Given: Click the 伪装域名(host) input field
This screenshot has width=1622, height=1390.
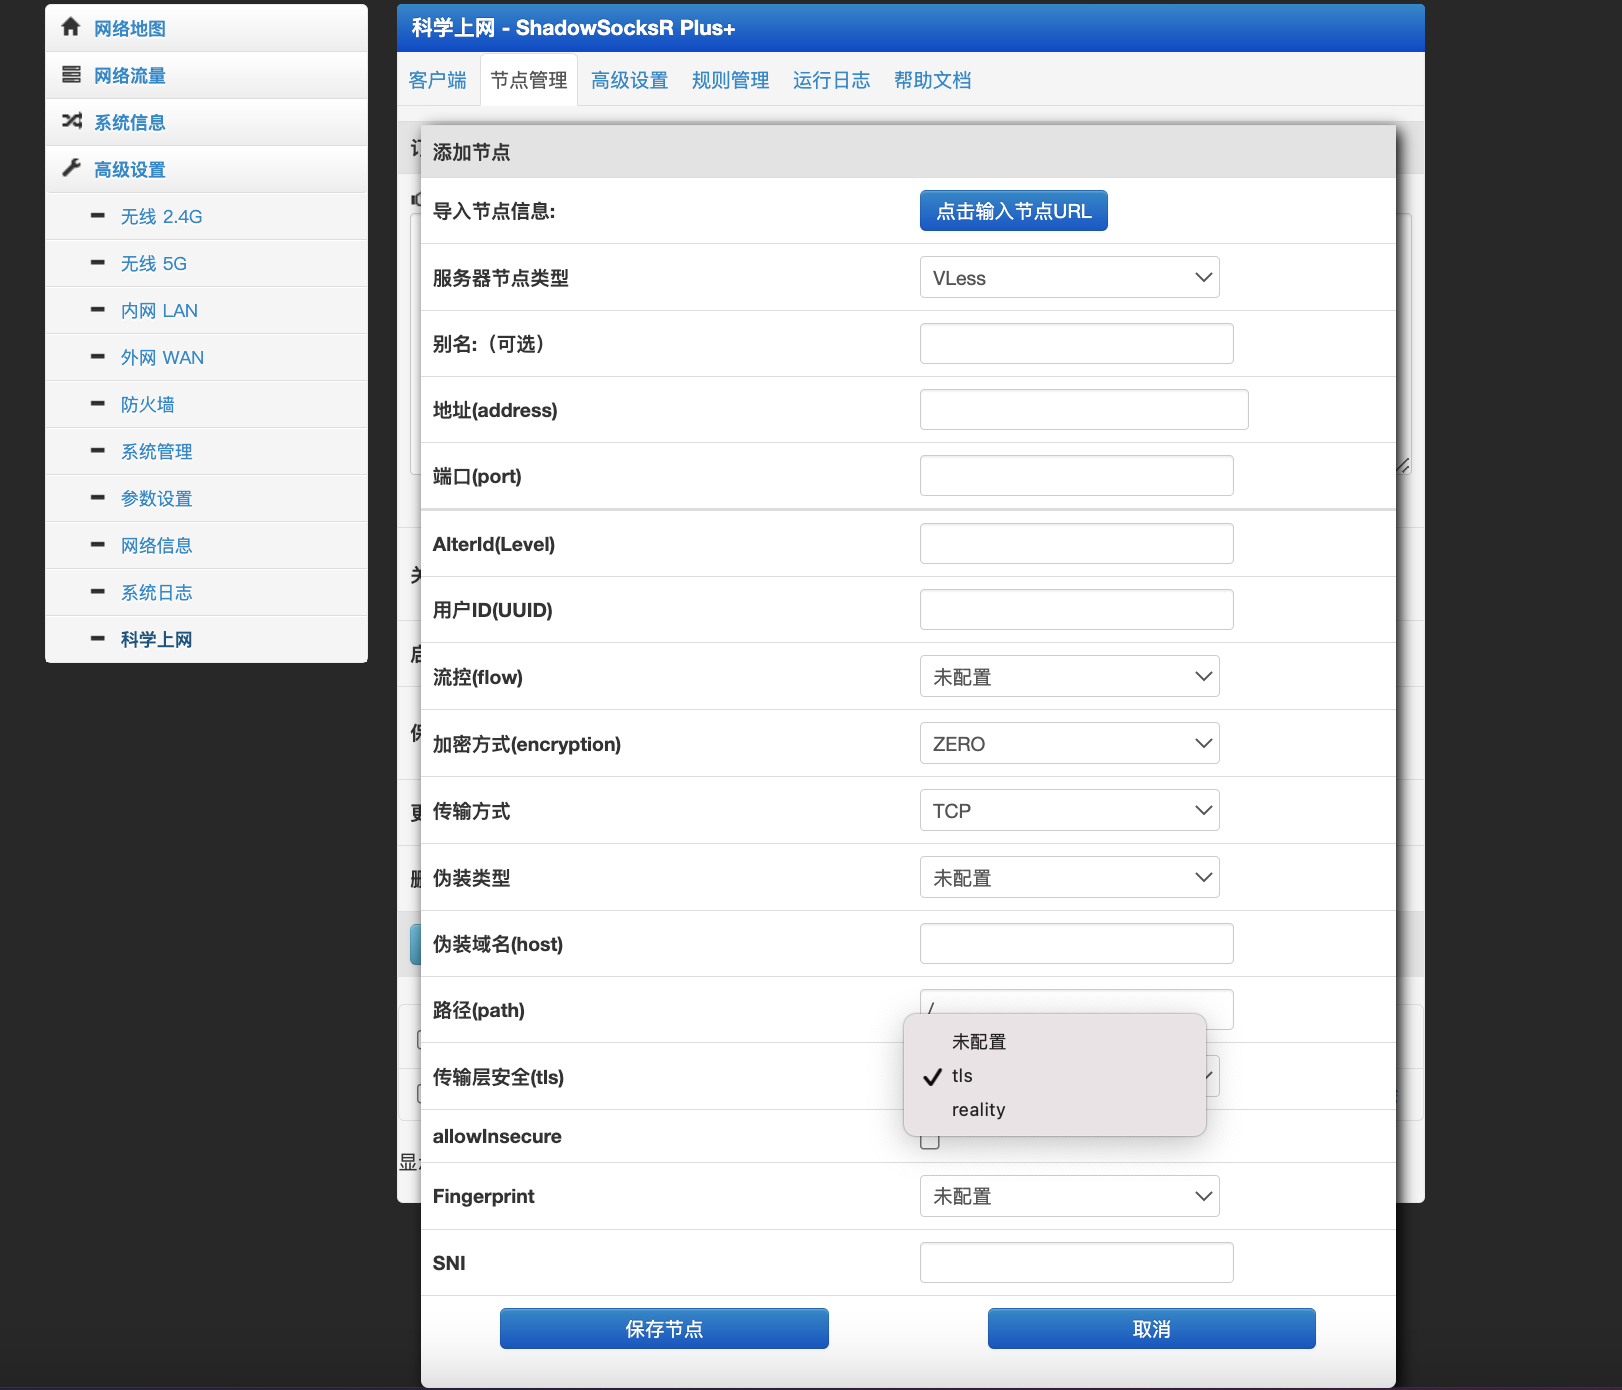Looking at the screenshot, I should (1077, 943).
